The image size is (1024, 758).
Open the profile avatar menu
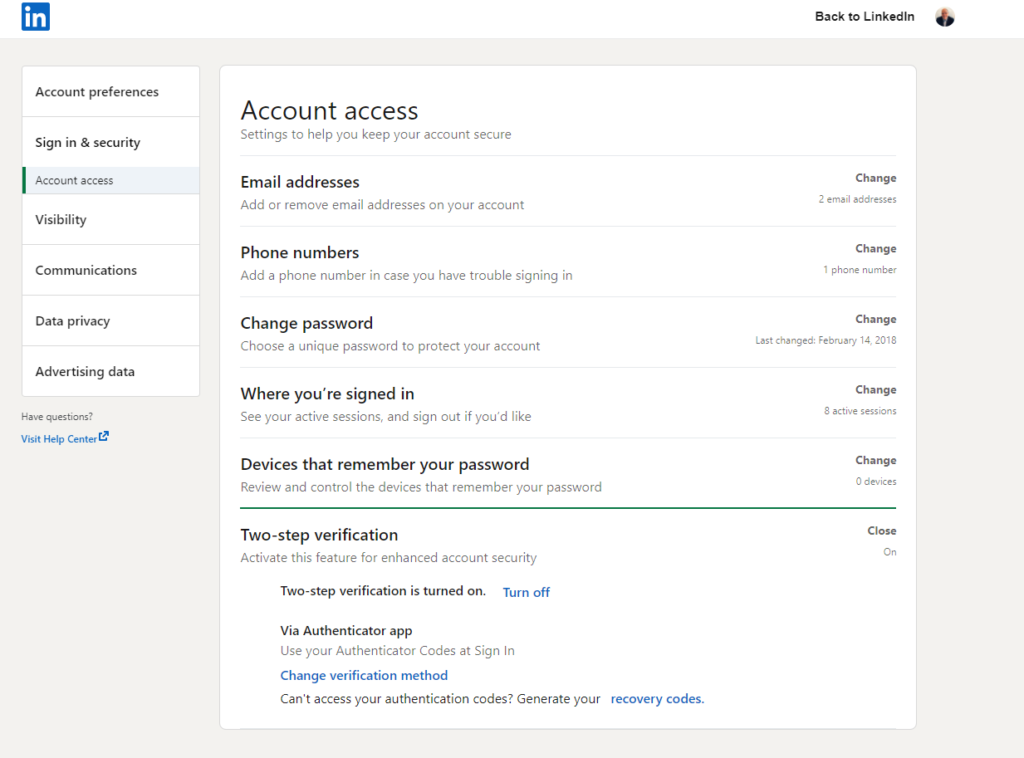pyautogui.click(x=944, y=17)
